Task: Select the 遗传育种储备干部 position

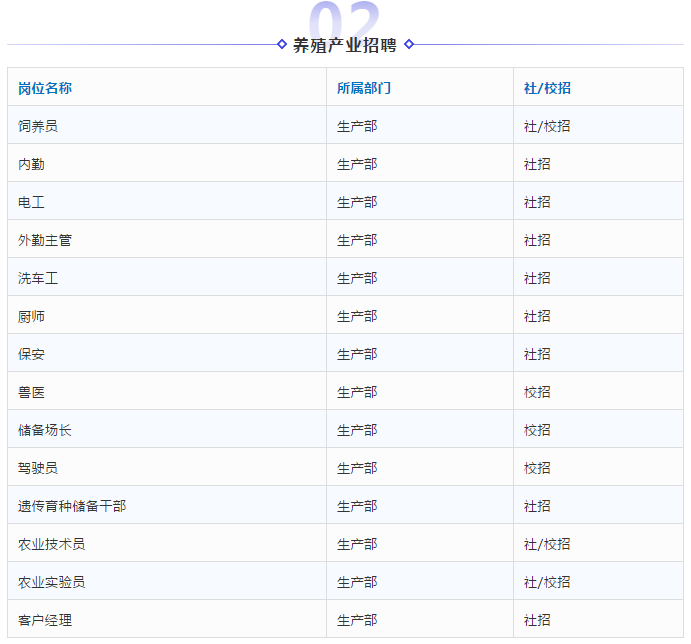Action: tap(72, 506)
